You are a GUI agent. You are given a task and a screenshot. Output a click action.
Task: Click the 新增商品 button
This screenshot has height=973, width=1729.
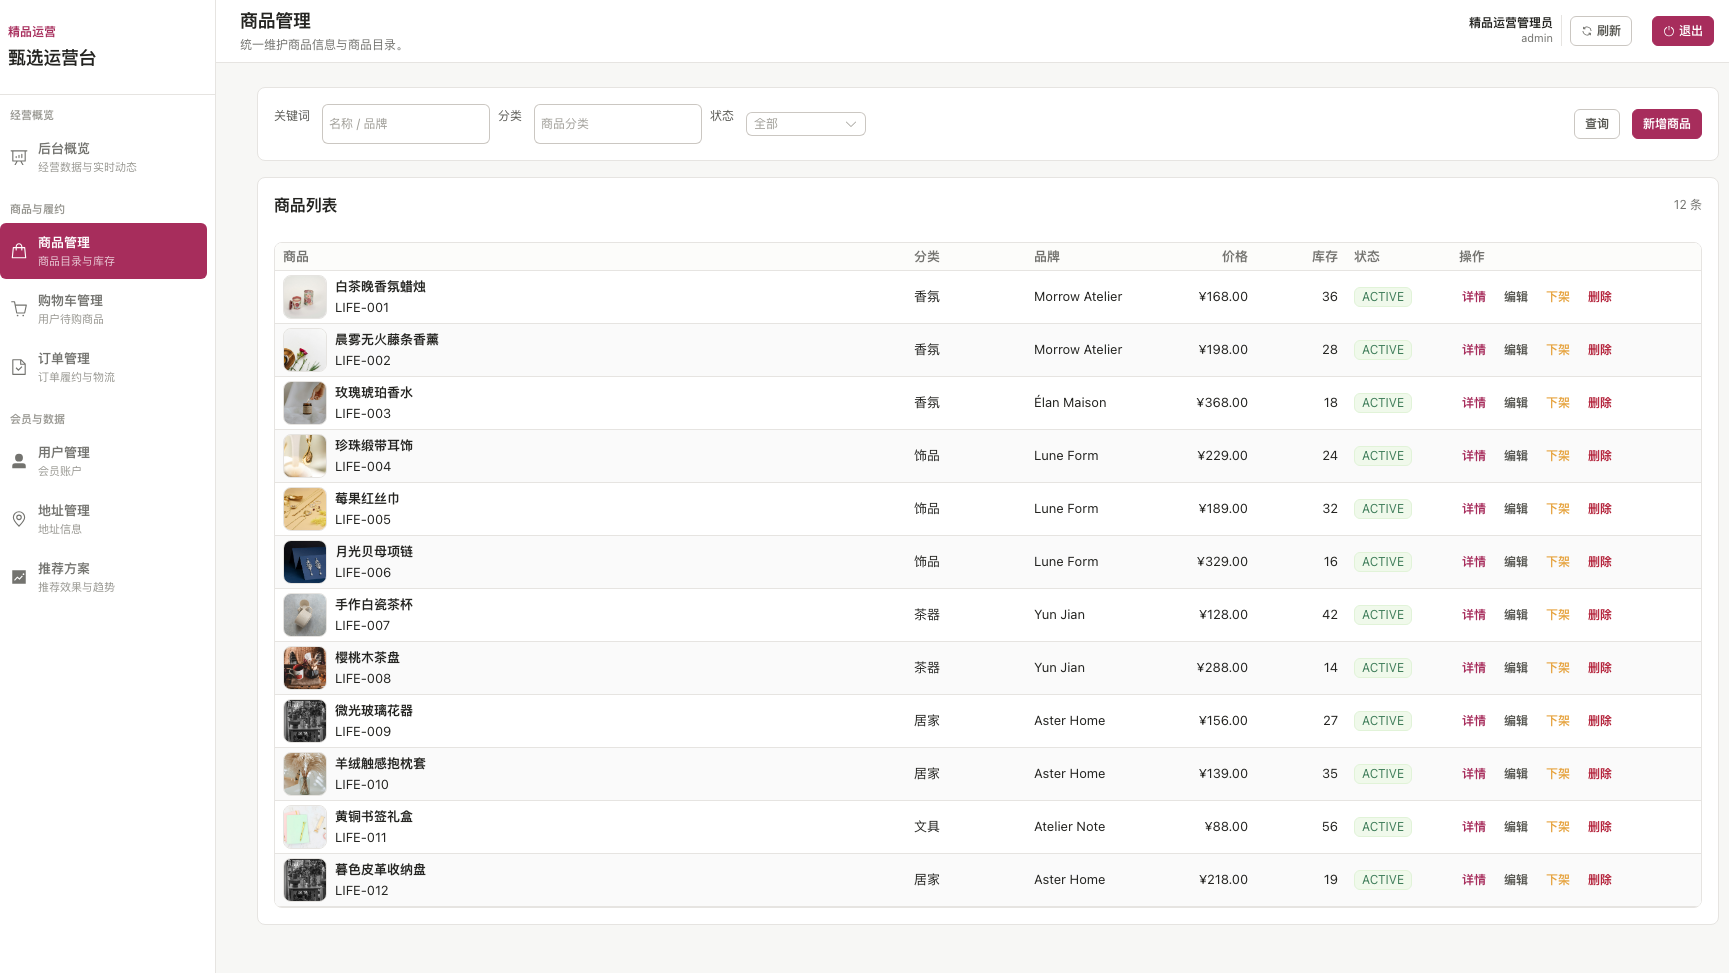click(x=1667, y=124)
